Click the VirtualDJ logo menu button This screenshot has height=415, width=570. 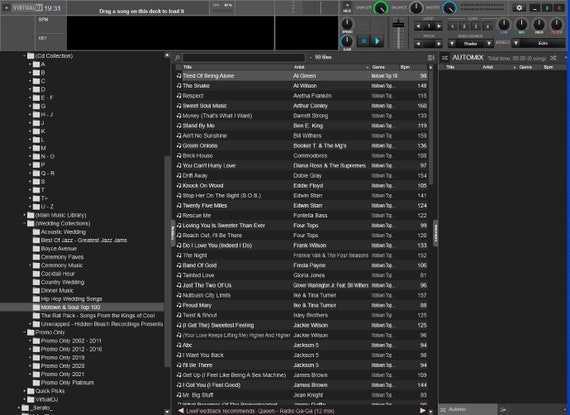point(27,8)
